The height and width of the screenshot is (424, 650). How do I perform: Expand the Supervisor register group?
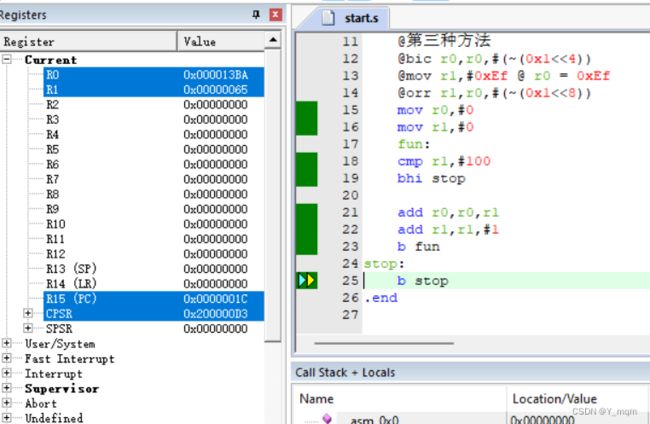coord(7,388)
